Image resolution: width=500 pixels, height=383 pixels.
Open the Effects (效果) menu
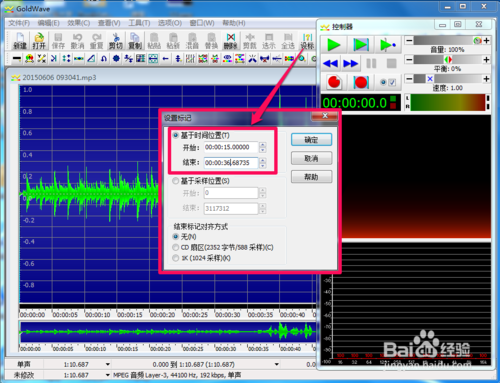point(79,23)
